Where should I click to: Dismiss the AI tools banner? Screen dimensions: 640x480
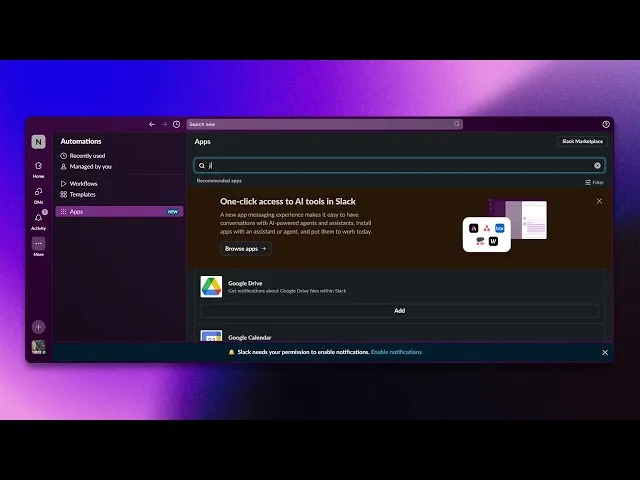click(599, 201)
